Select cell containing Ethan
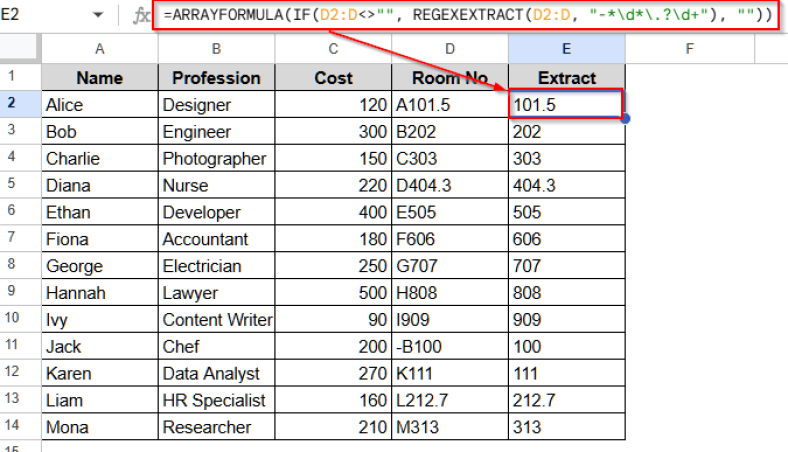Screen dimensions: 788x452 tap(100, 212)
